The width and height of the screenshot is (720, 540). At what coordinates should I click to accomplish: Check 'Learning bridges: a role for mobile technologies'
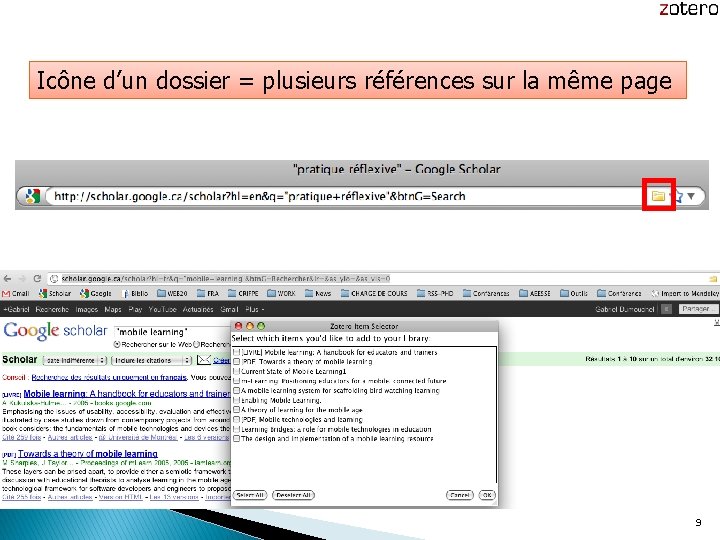point(236,429)
